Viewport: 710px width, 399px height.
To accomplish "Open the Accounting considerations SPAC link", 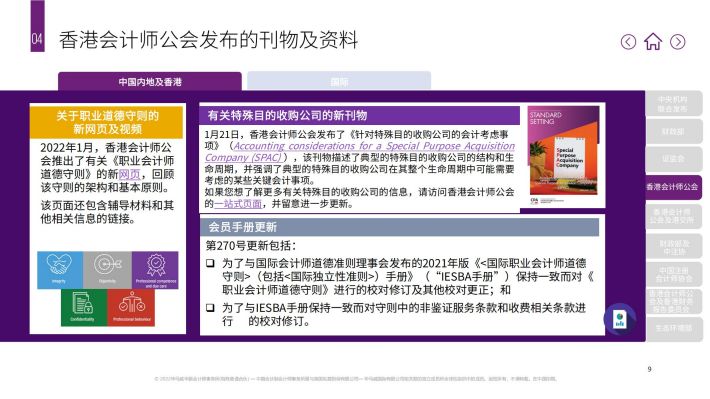I will point(360,152).
